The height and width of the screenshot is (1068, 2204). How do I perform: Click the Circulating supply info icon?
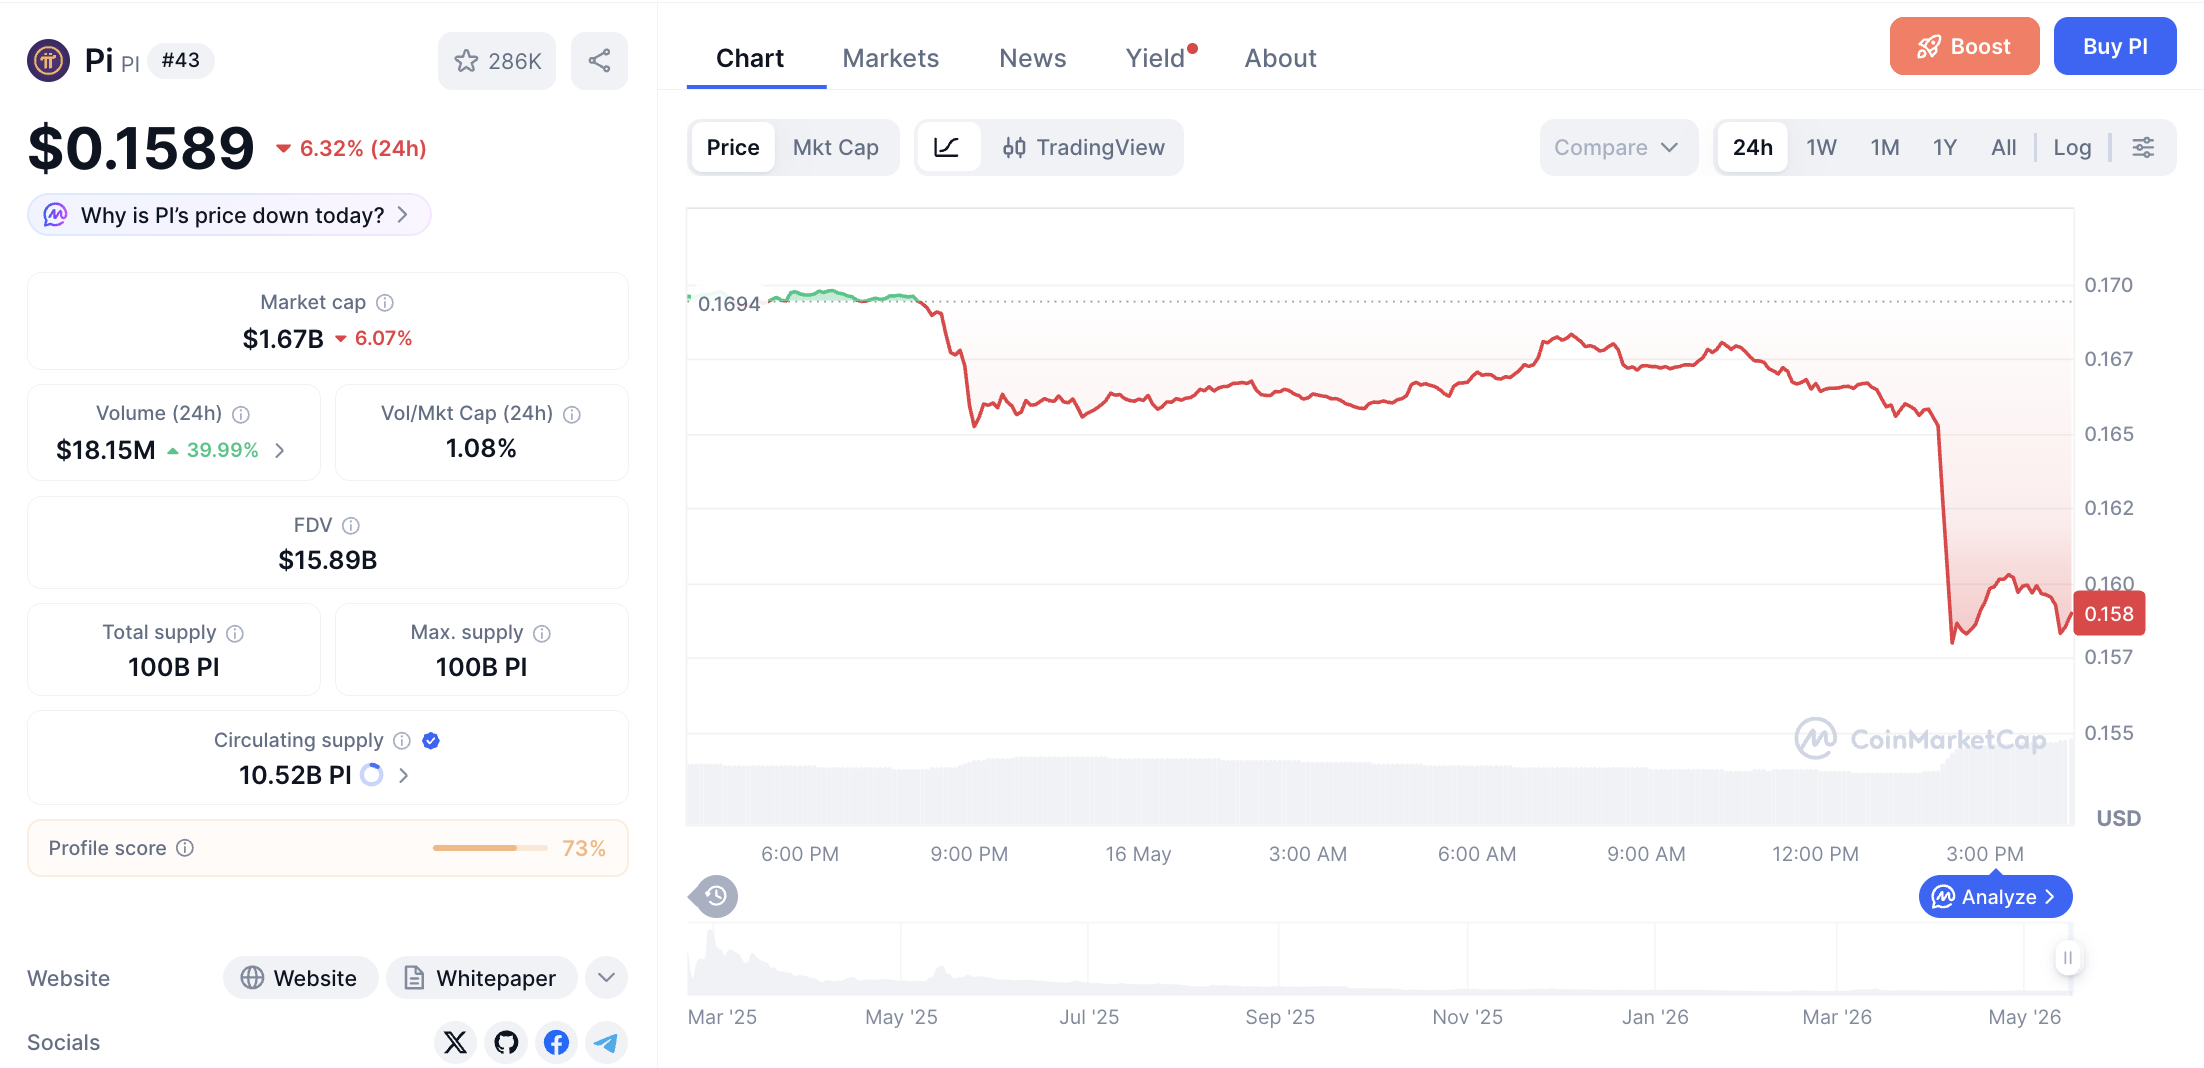(x=402, y=741)
